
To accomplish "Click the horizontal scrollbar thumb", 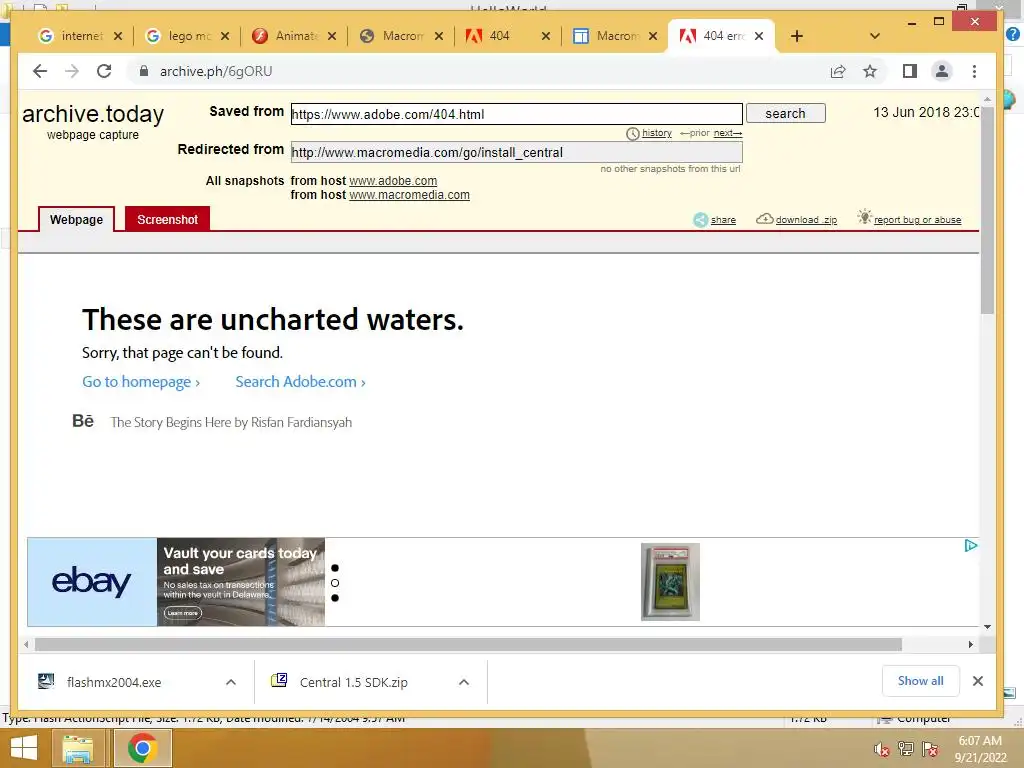I will (468, 645).
